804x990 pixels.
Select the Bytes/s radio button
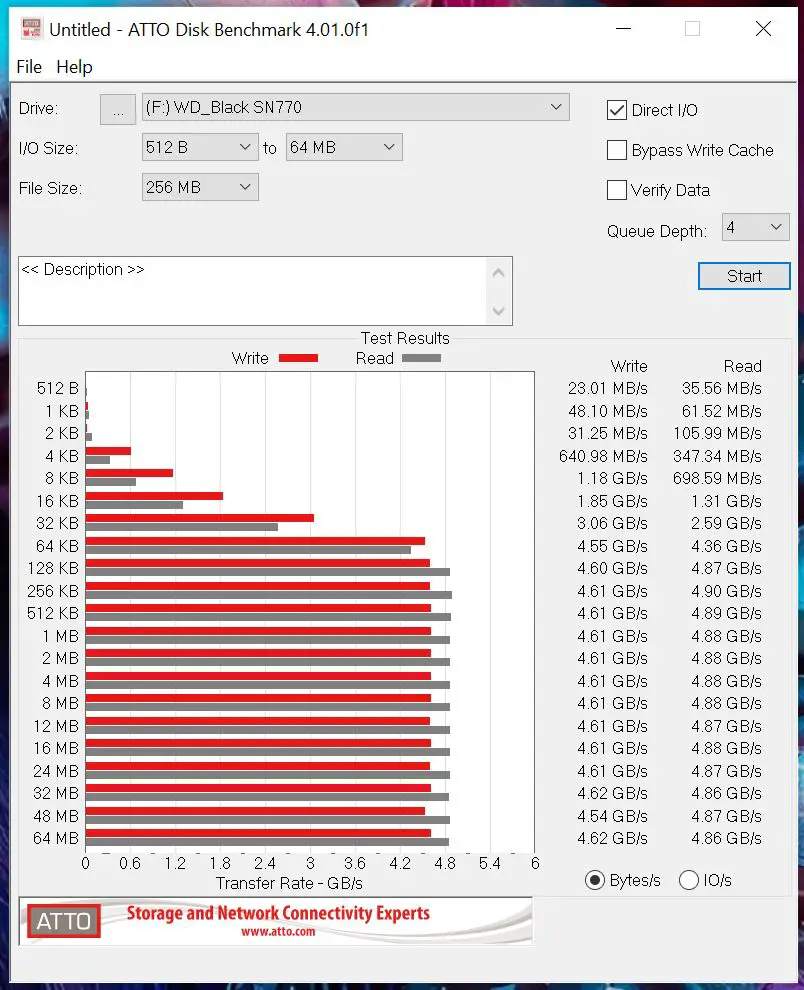(595, 880)
